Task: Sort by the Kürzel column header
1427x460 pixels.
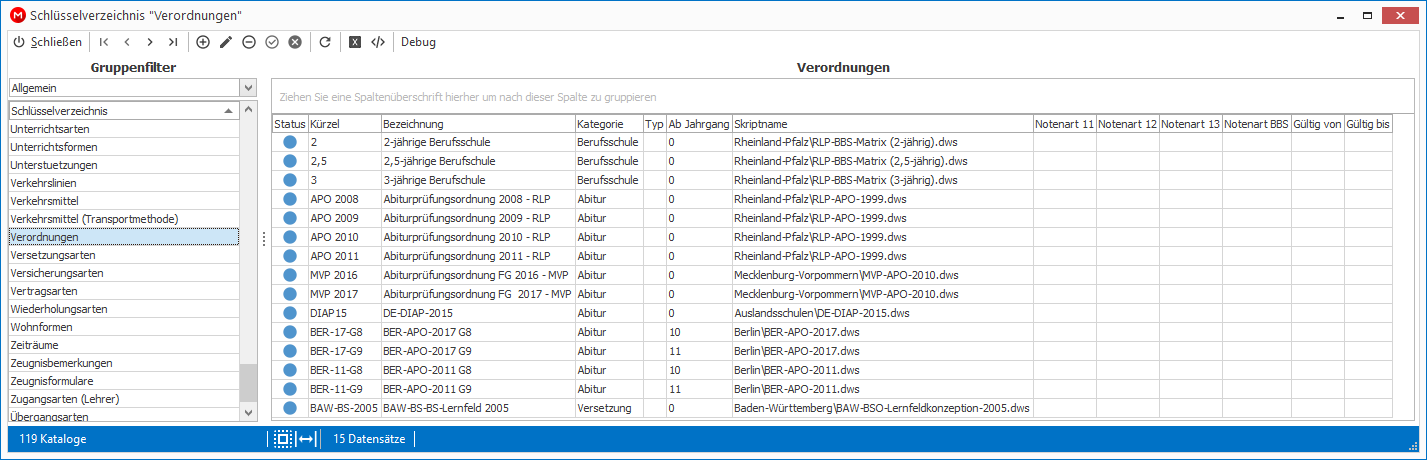Action: tap(343, 124)
